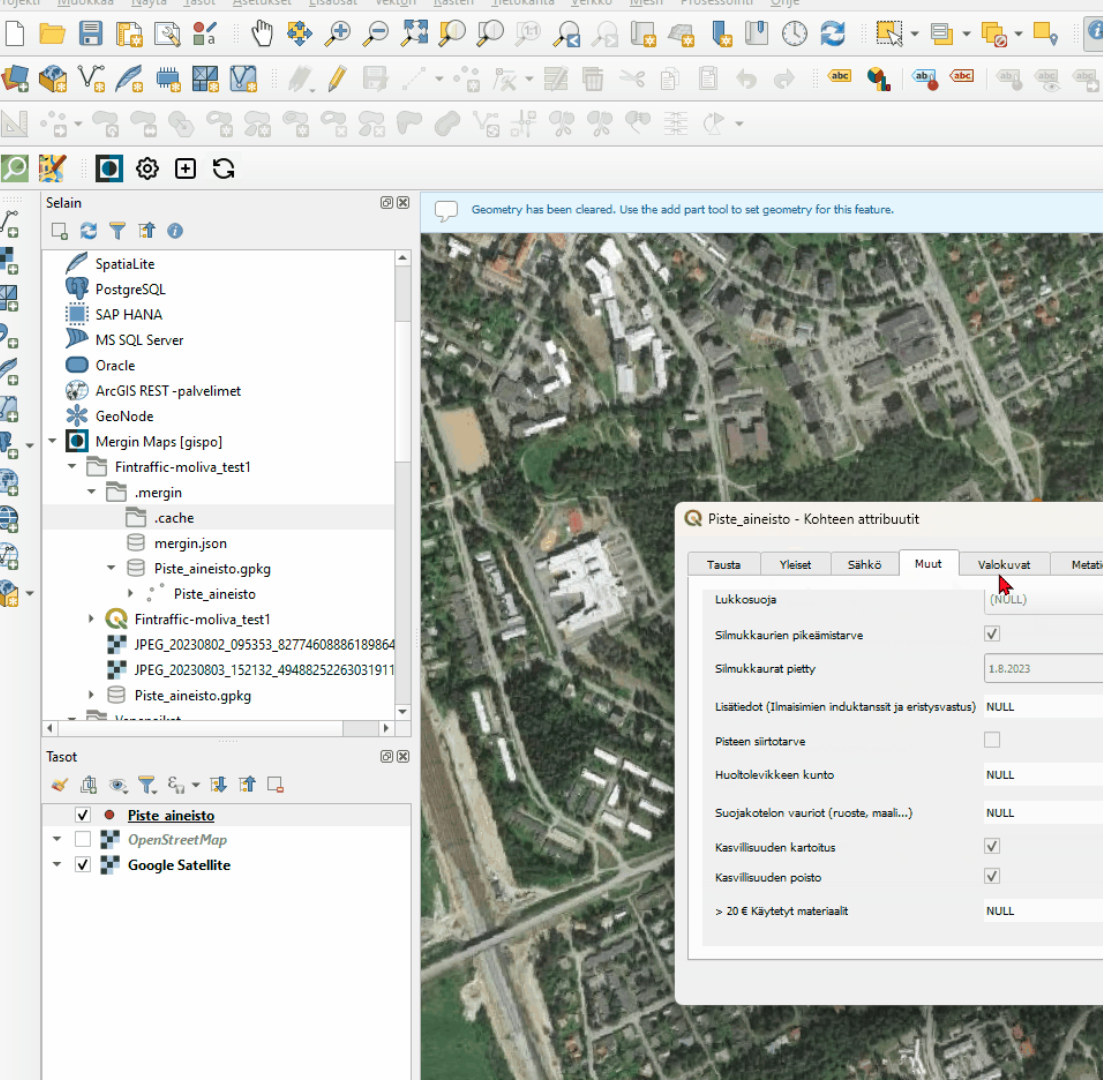Click the Zoom In magnifier tool
Viewport: 1103px width, 1080px height.
pyautogui.click(x=338, y=33)
